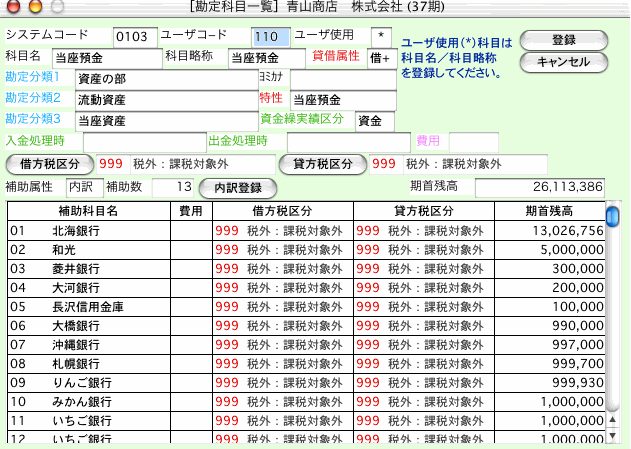Image resolution: width=631 pixels, height=449 pixels.
Task: Click the 勘定分類2 field 流動資産
Action: [165, 101]
